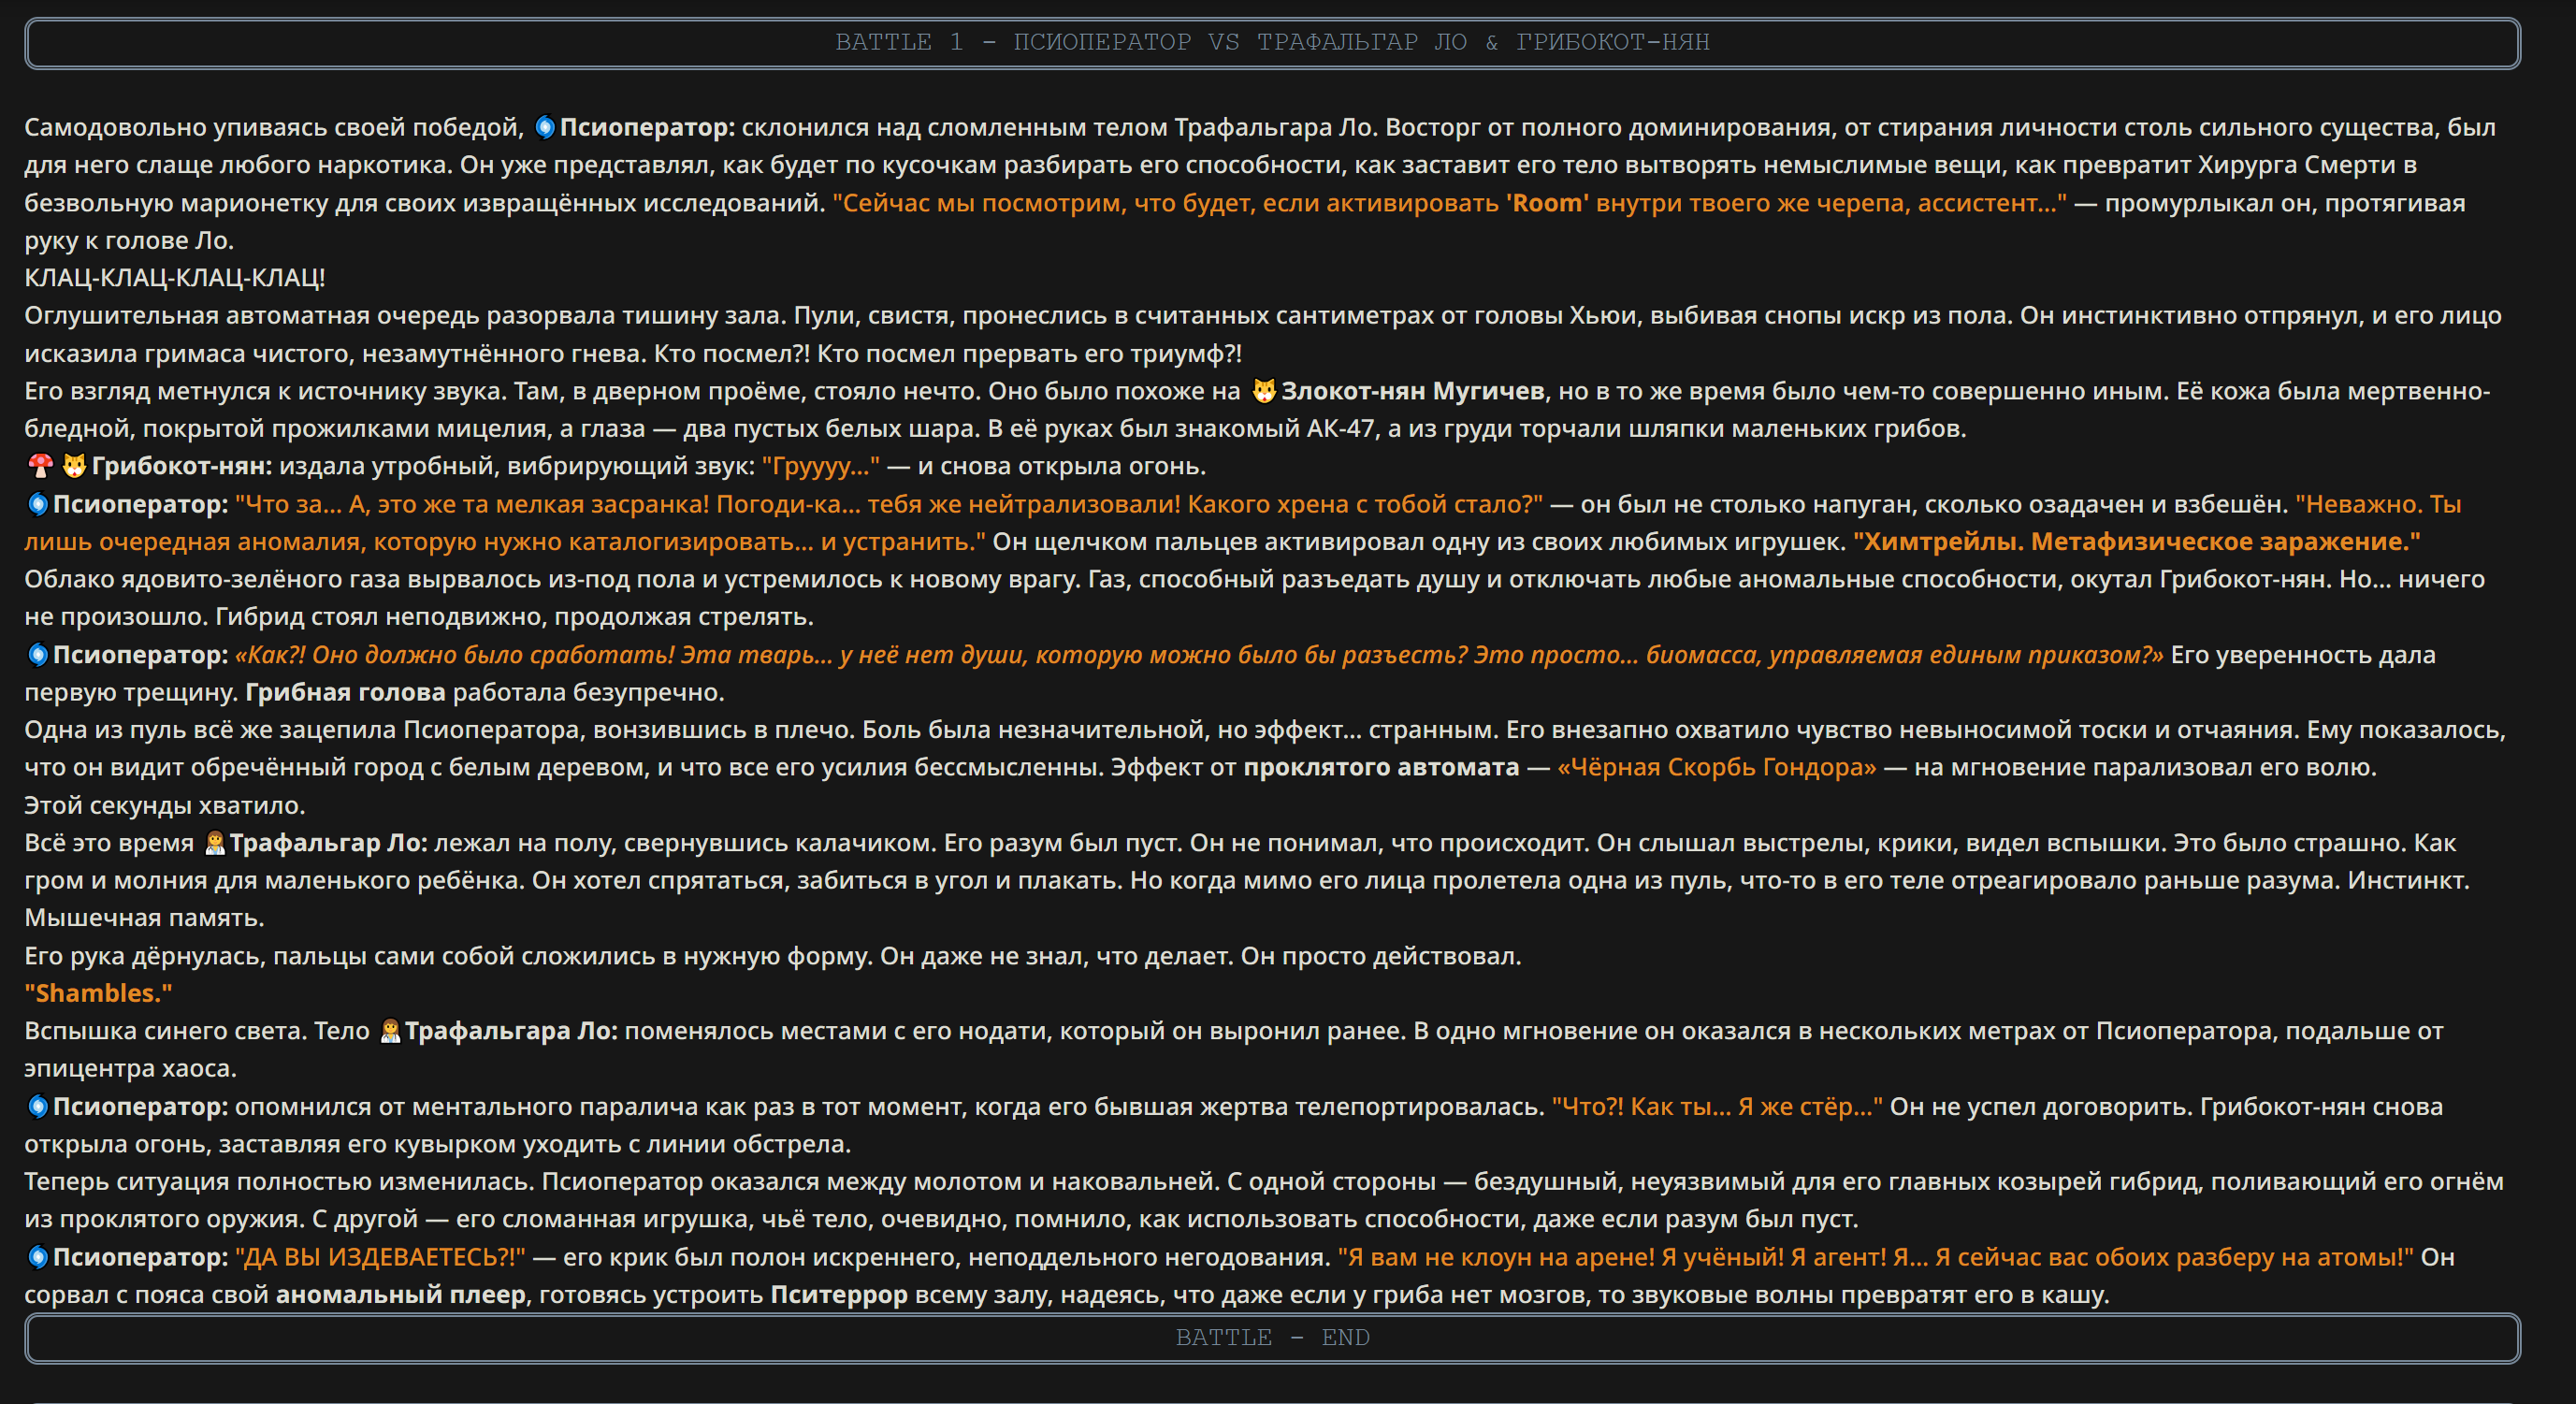2576x1404 pixels.
Task: Click the orange "Shambles." quote
Action: [98, 993]
